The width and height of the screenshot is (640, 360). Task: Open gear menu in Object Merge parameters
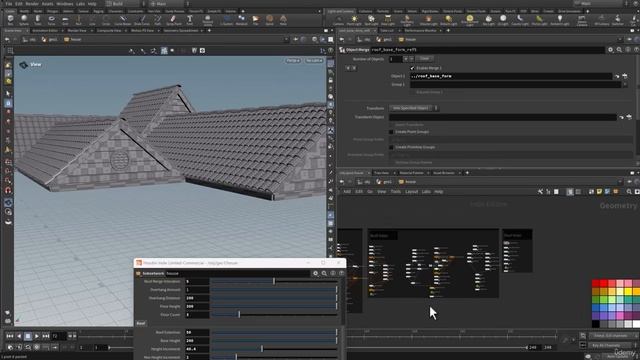pyautogui.click(x=611, y=50)
